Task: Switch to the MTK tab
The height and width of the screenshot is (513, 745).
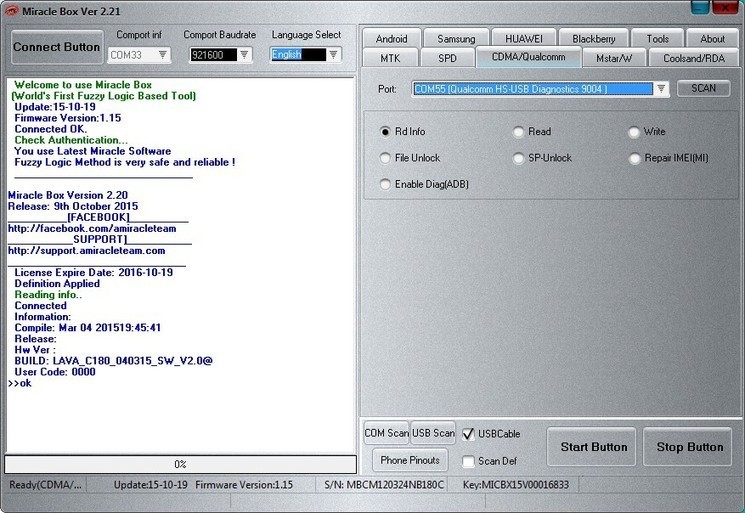Action: (390, 58)
